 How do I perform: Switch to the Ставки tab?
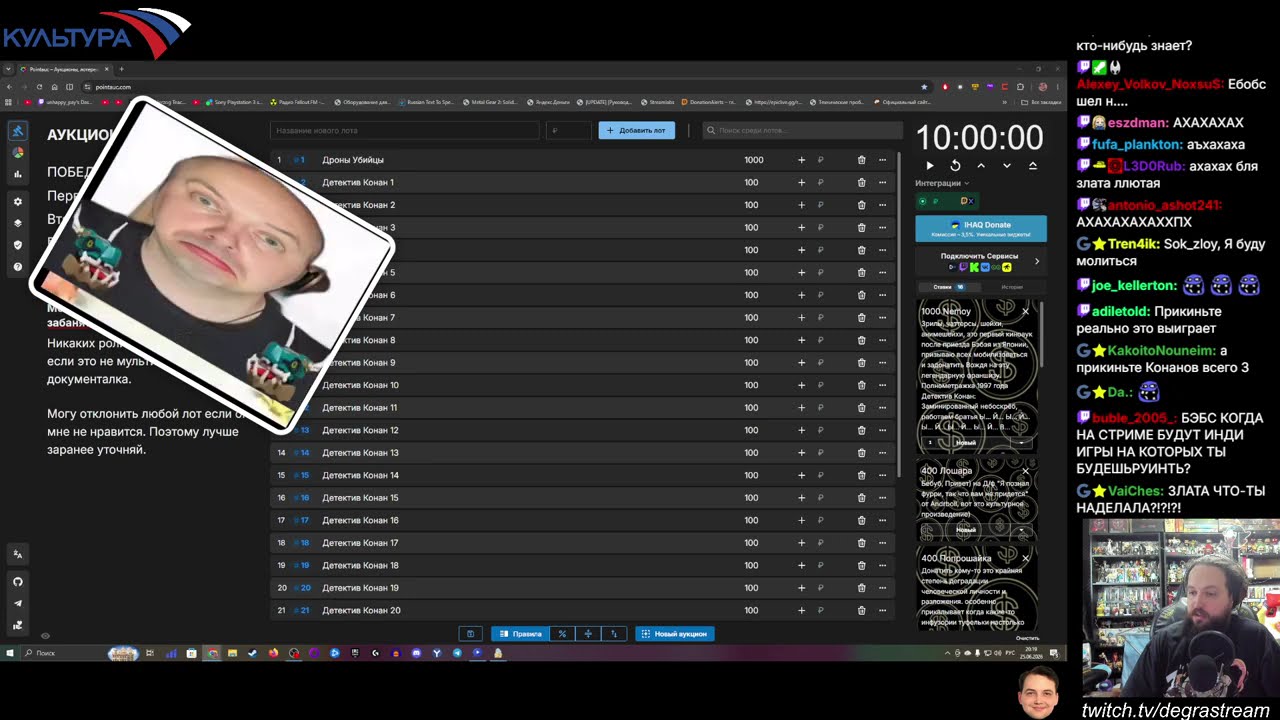(948, 287)
